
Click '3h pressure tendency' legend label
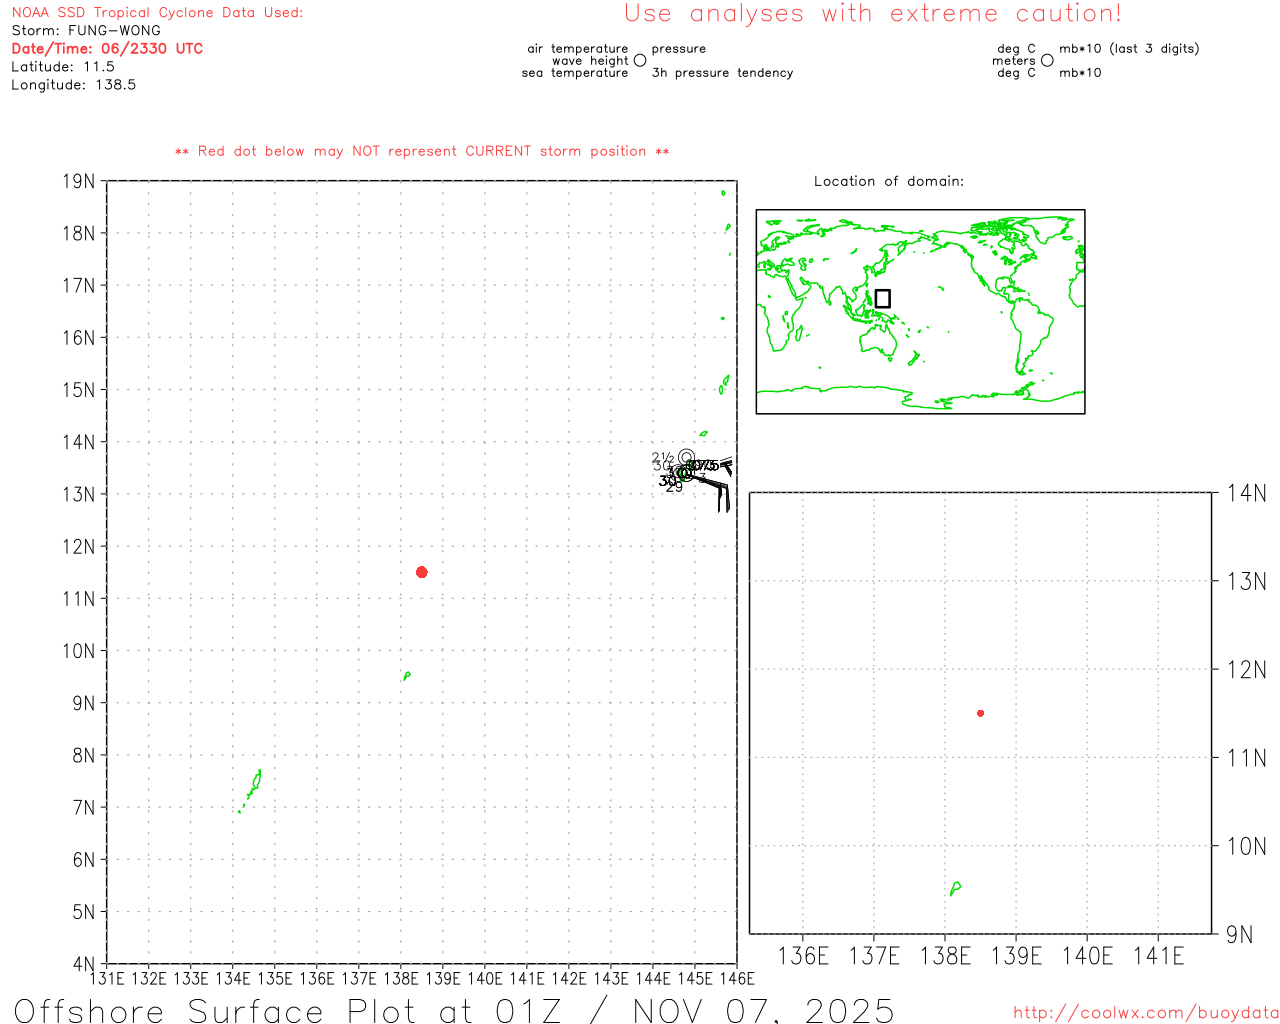(x=723, y=73)
